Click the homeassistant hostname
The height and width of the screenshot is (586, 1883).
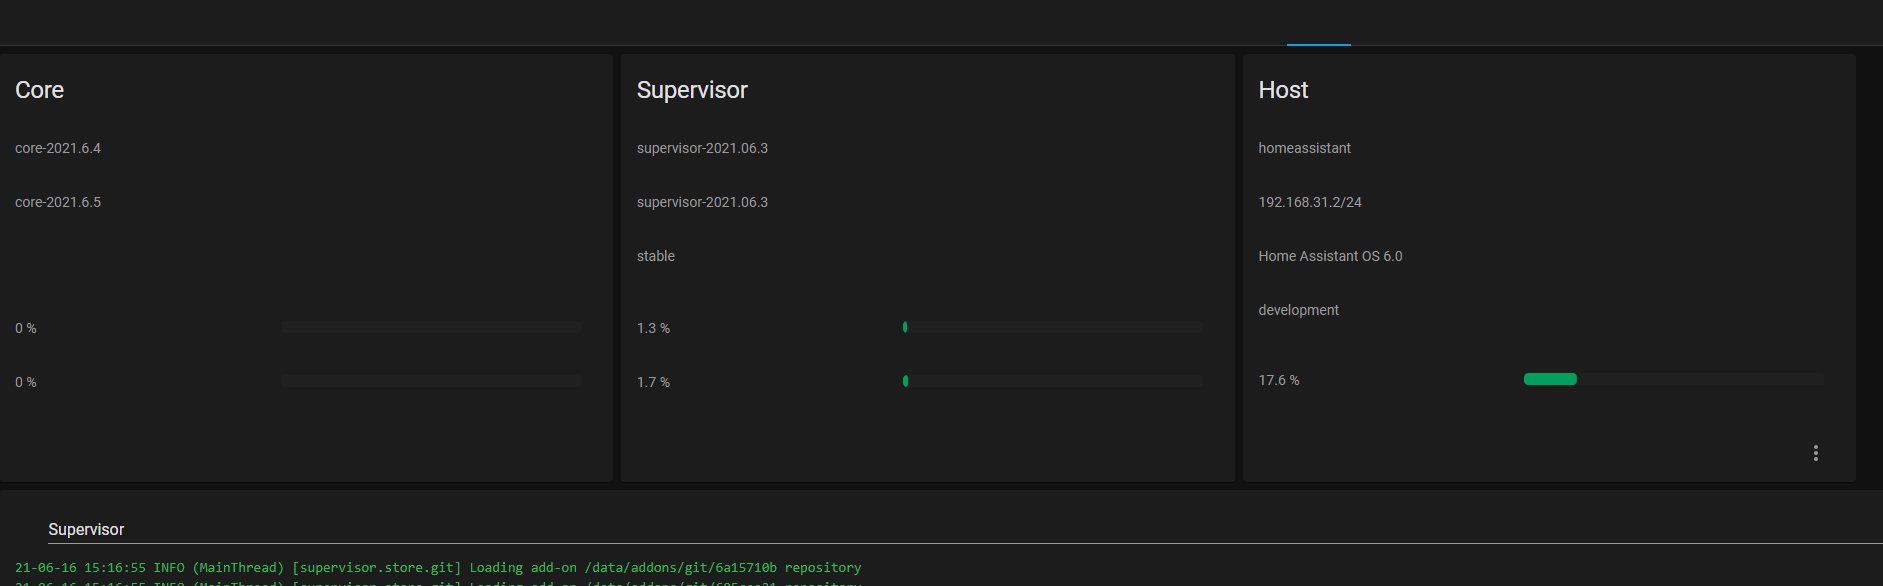1304,148
